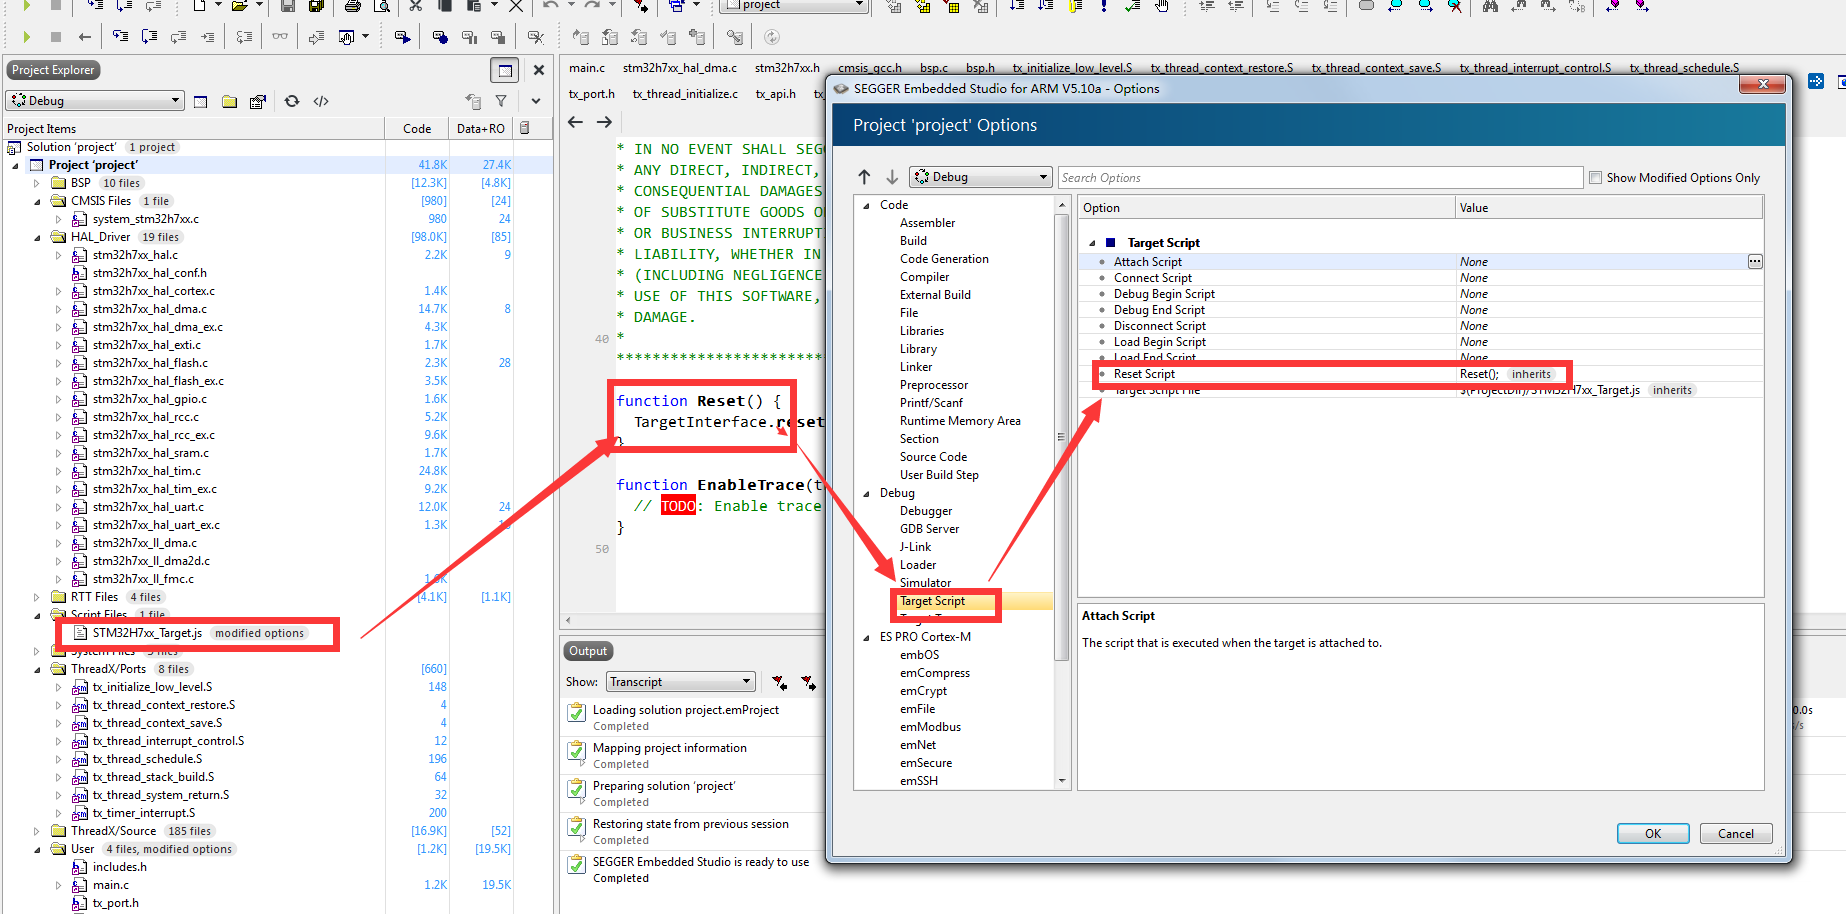Click the glasses watch icon in toolbar
The image size is (1846, 914).
[x=280, y=37]
